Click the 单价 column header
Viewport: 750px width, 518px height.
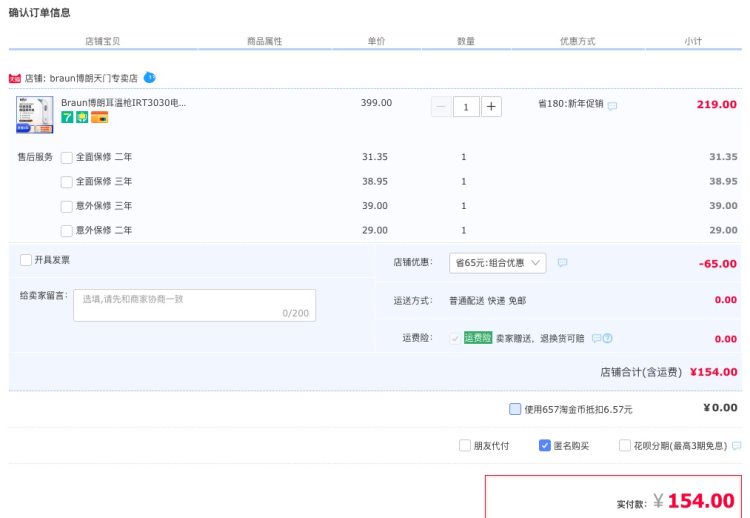(x=376, y=41)
